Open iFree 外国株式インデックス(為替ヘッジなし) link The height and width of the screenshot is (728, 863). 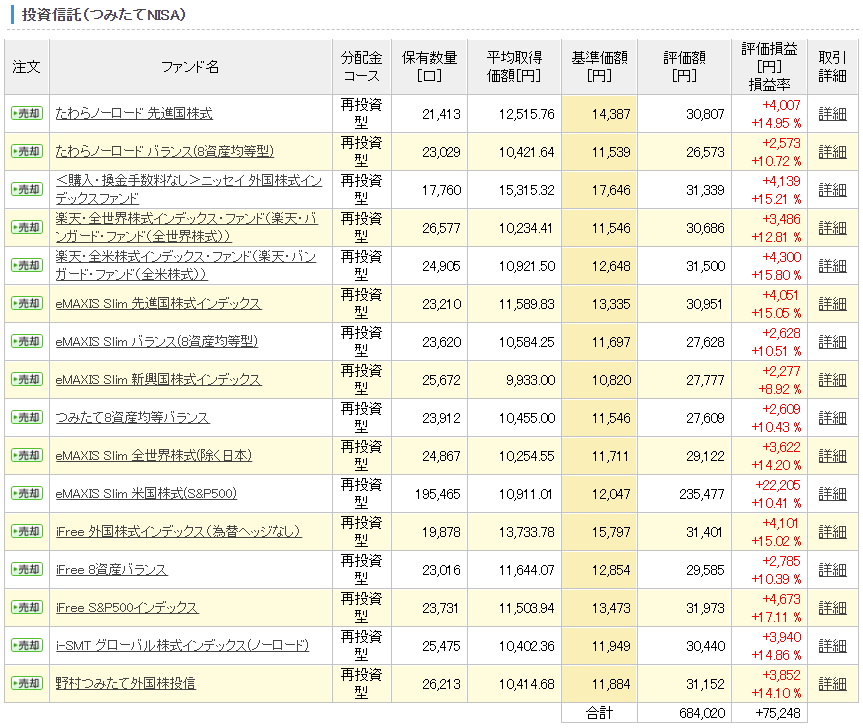click(179, 531)
